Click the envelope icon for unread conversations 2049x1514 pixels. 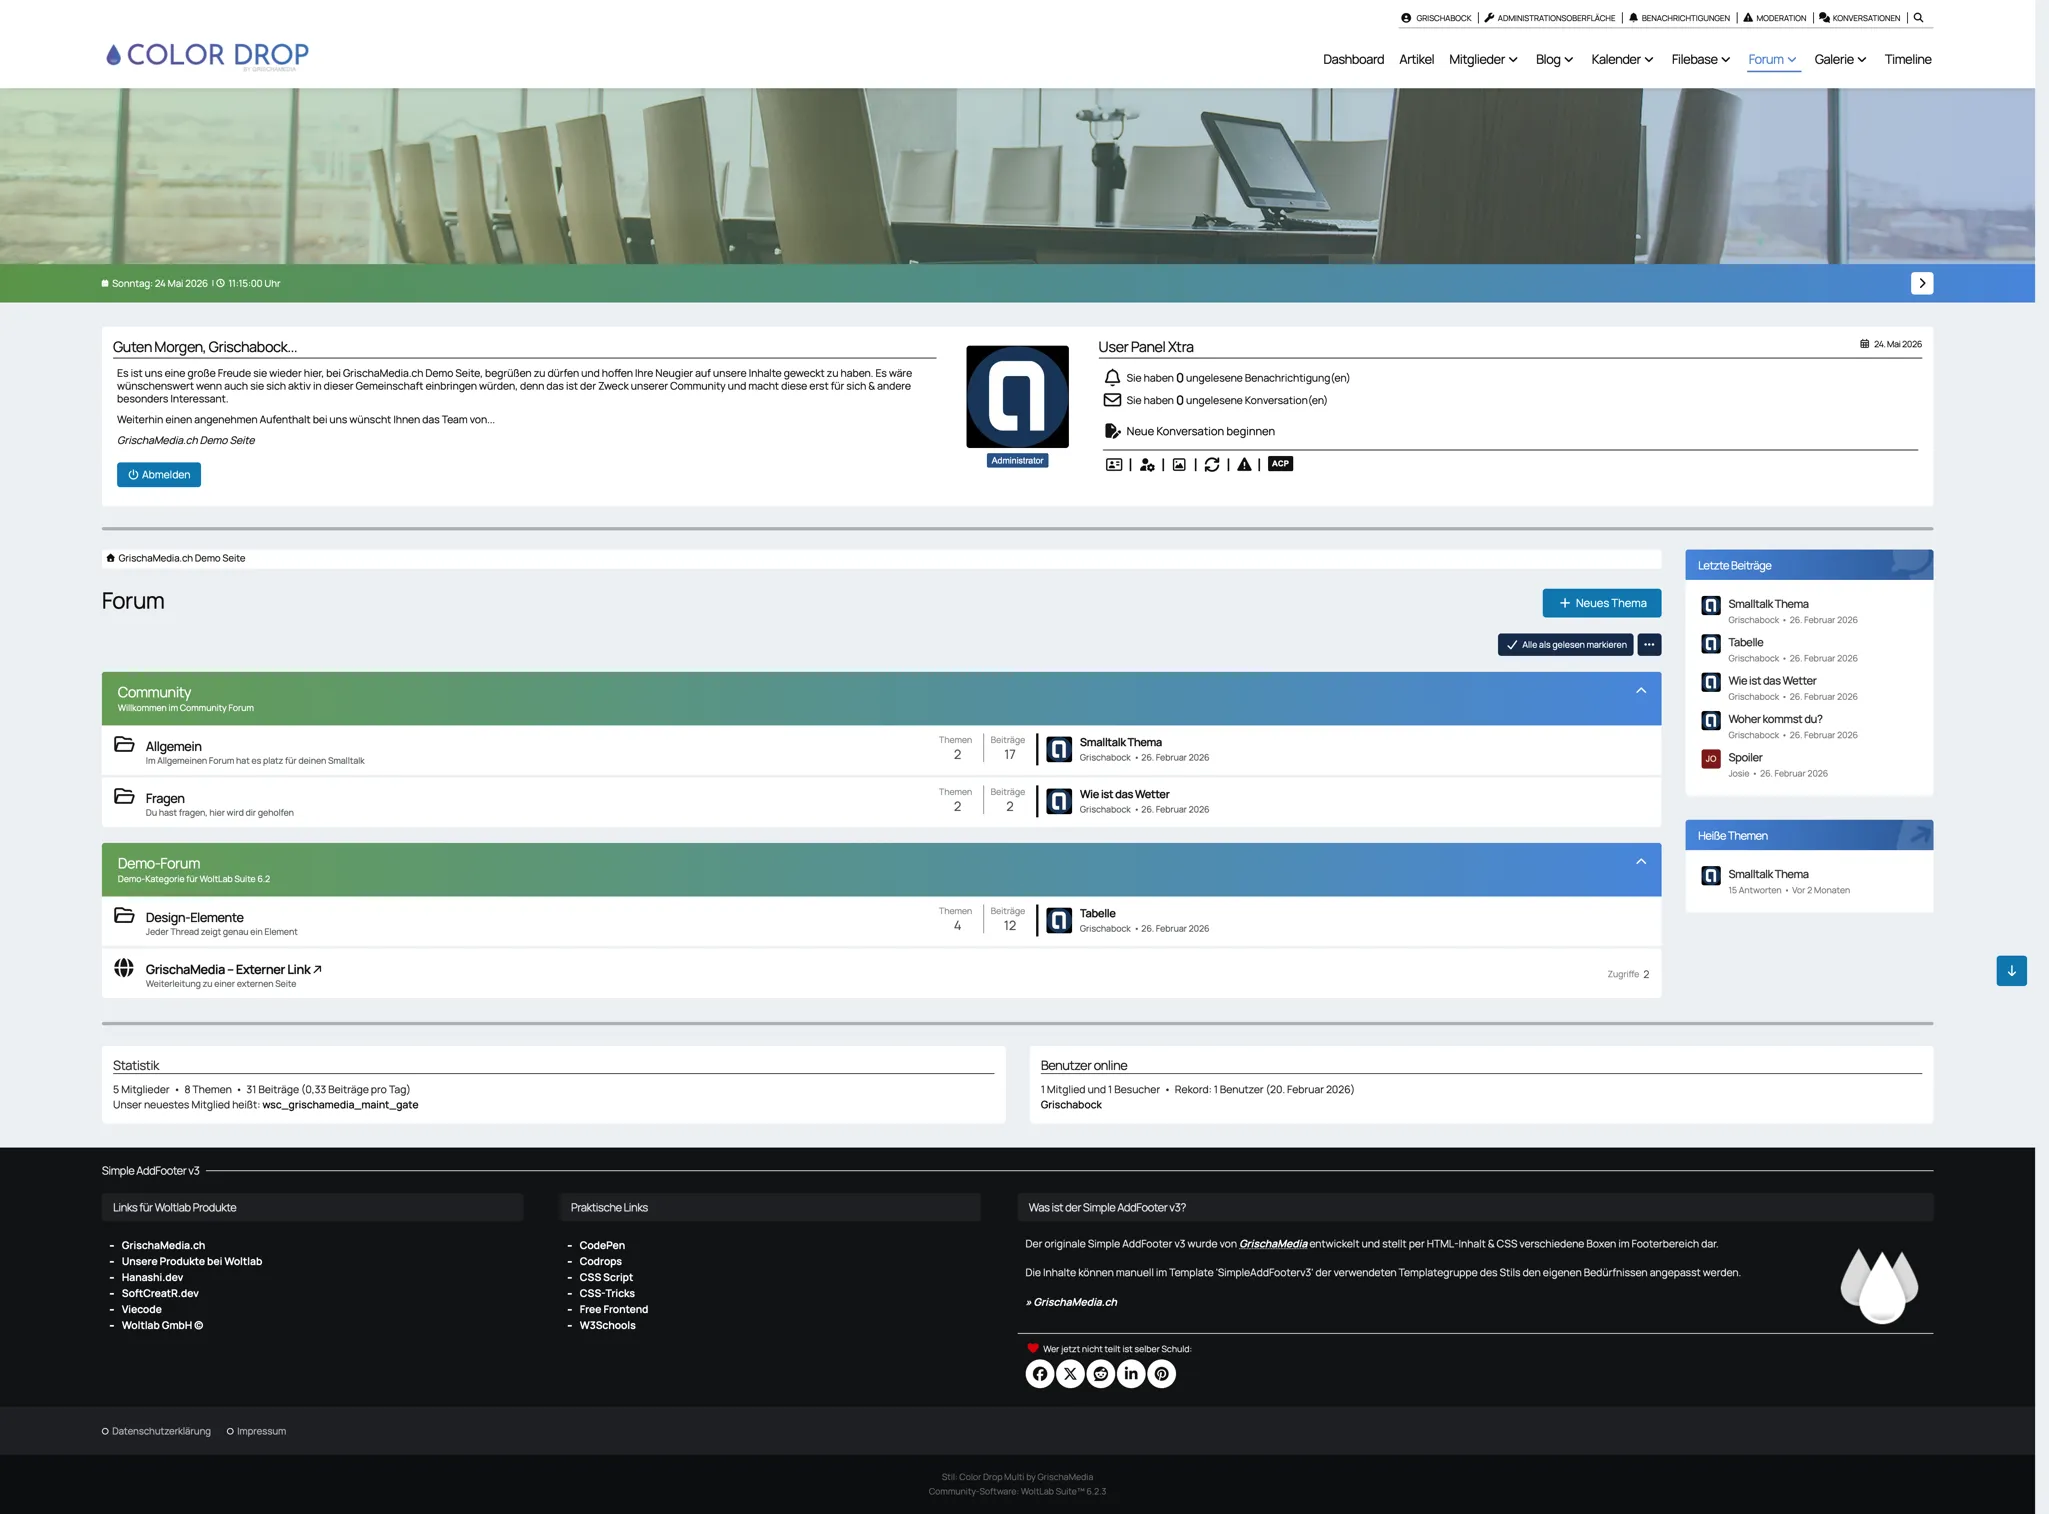pos(1112,400)
